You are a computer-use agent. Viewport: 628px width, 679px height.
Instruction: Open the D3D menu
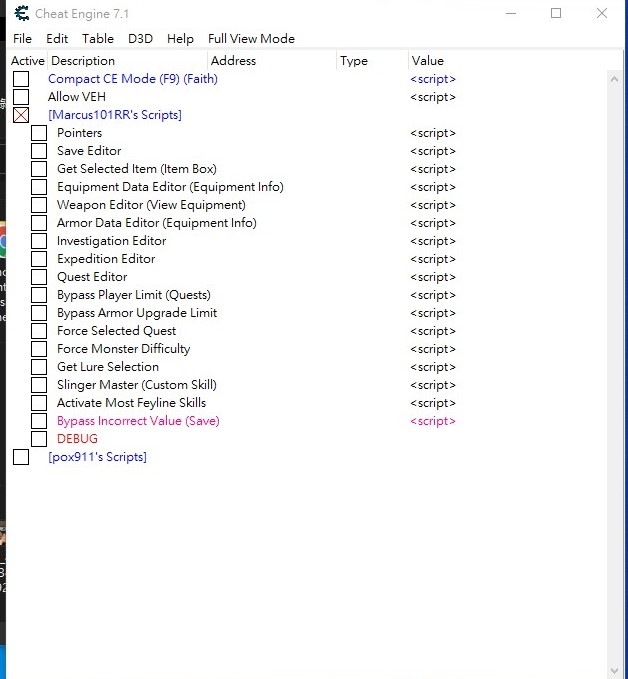[x=140, y=39]
